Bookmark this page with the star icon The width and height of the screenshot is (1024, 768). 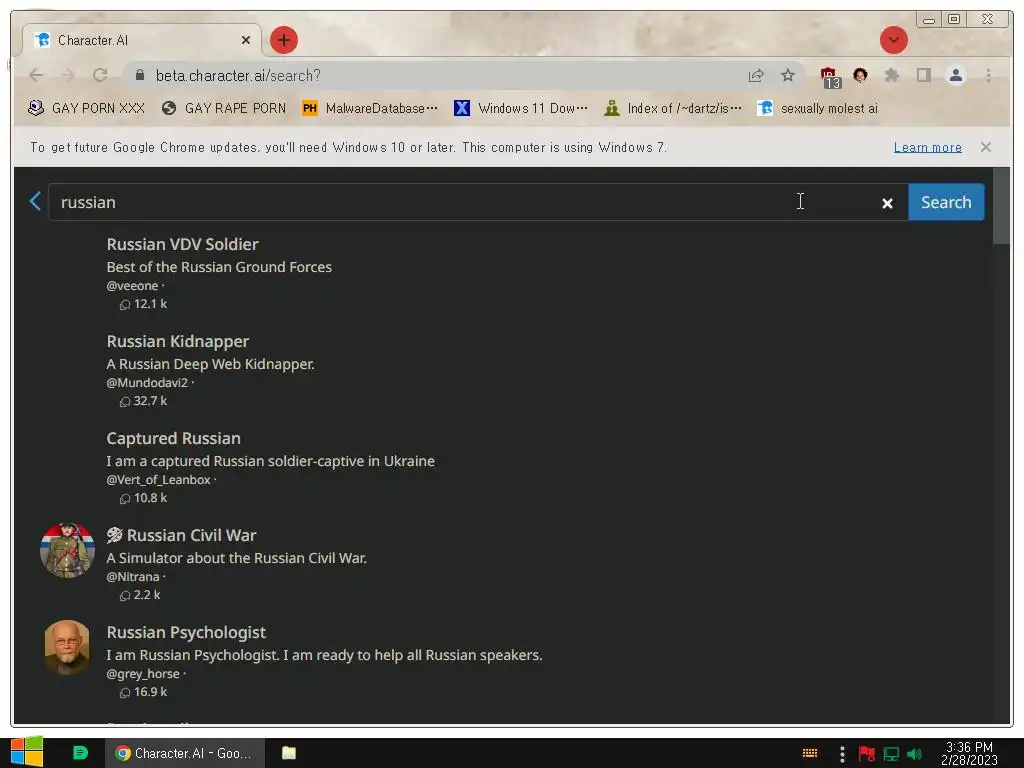[788, 75]
